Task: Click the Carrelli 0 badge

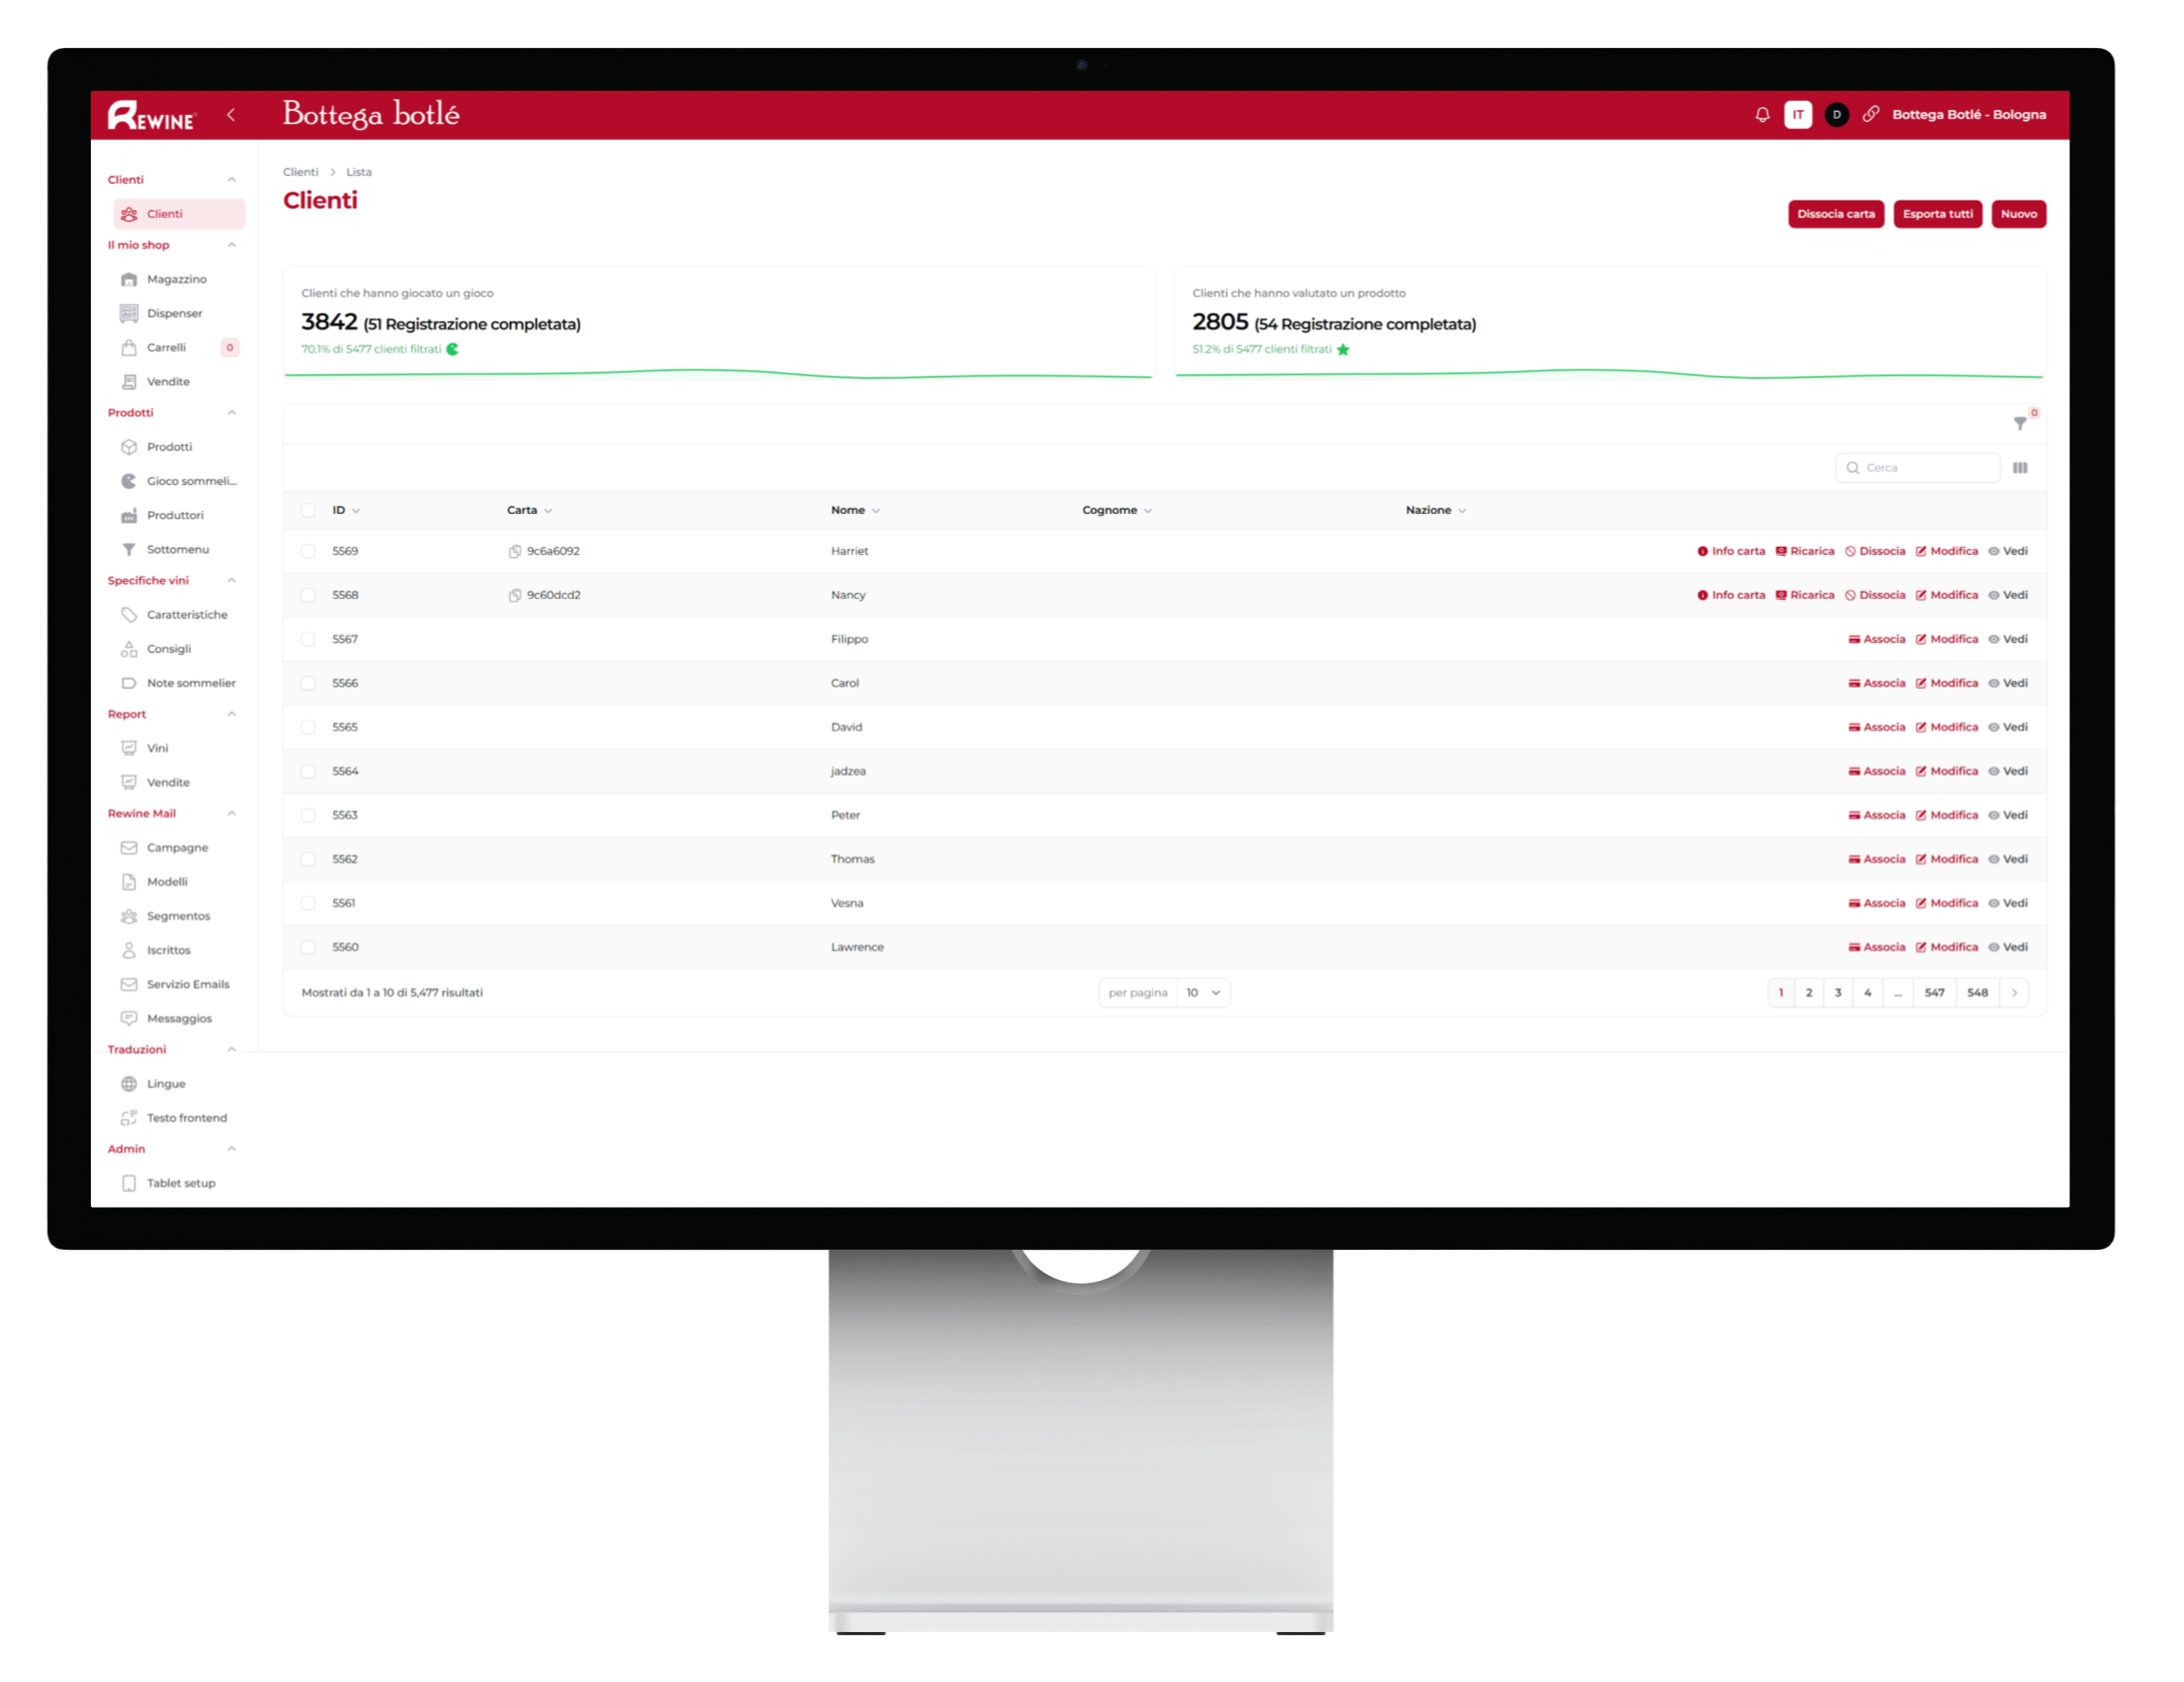Action: click(230, 348)
